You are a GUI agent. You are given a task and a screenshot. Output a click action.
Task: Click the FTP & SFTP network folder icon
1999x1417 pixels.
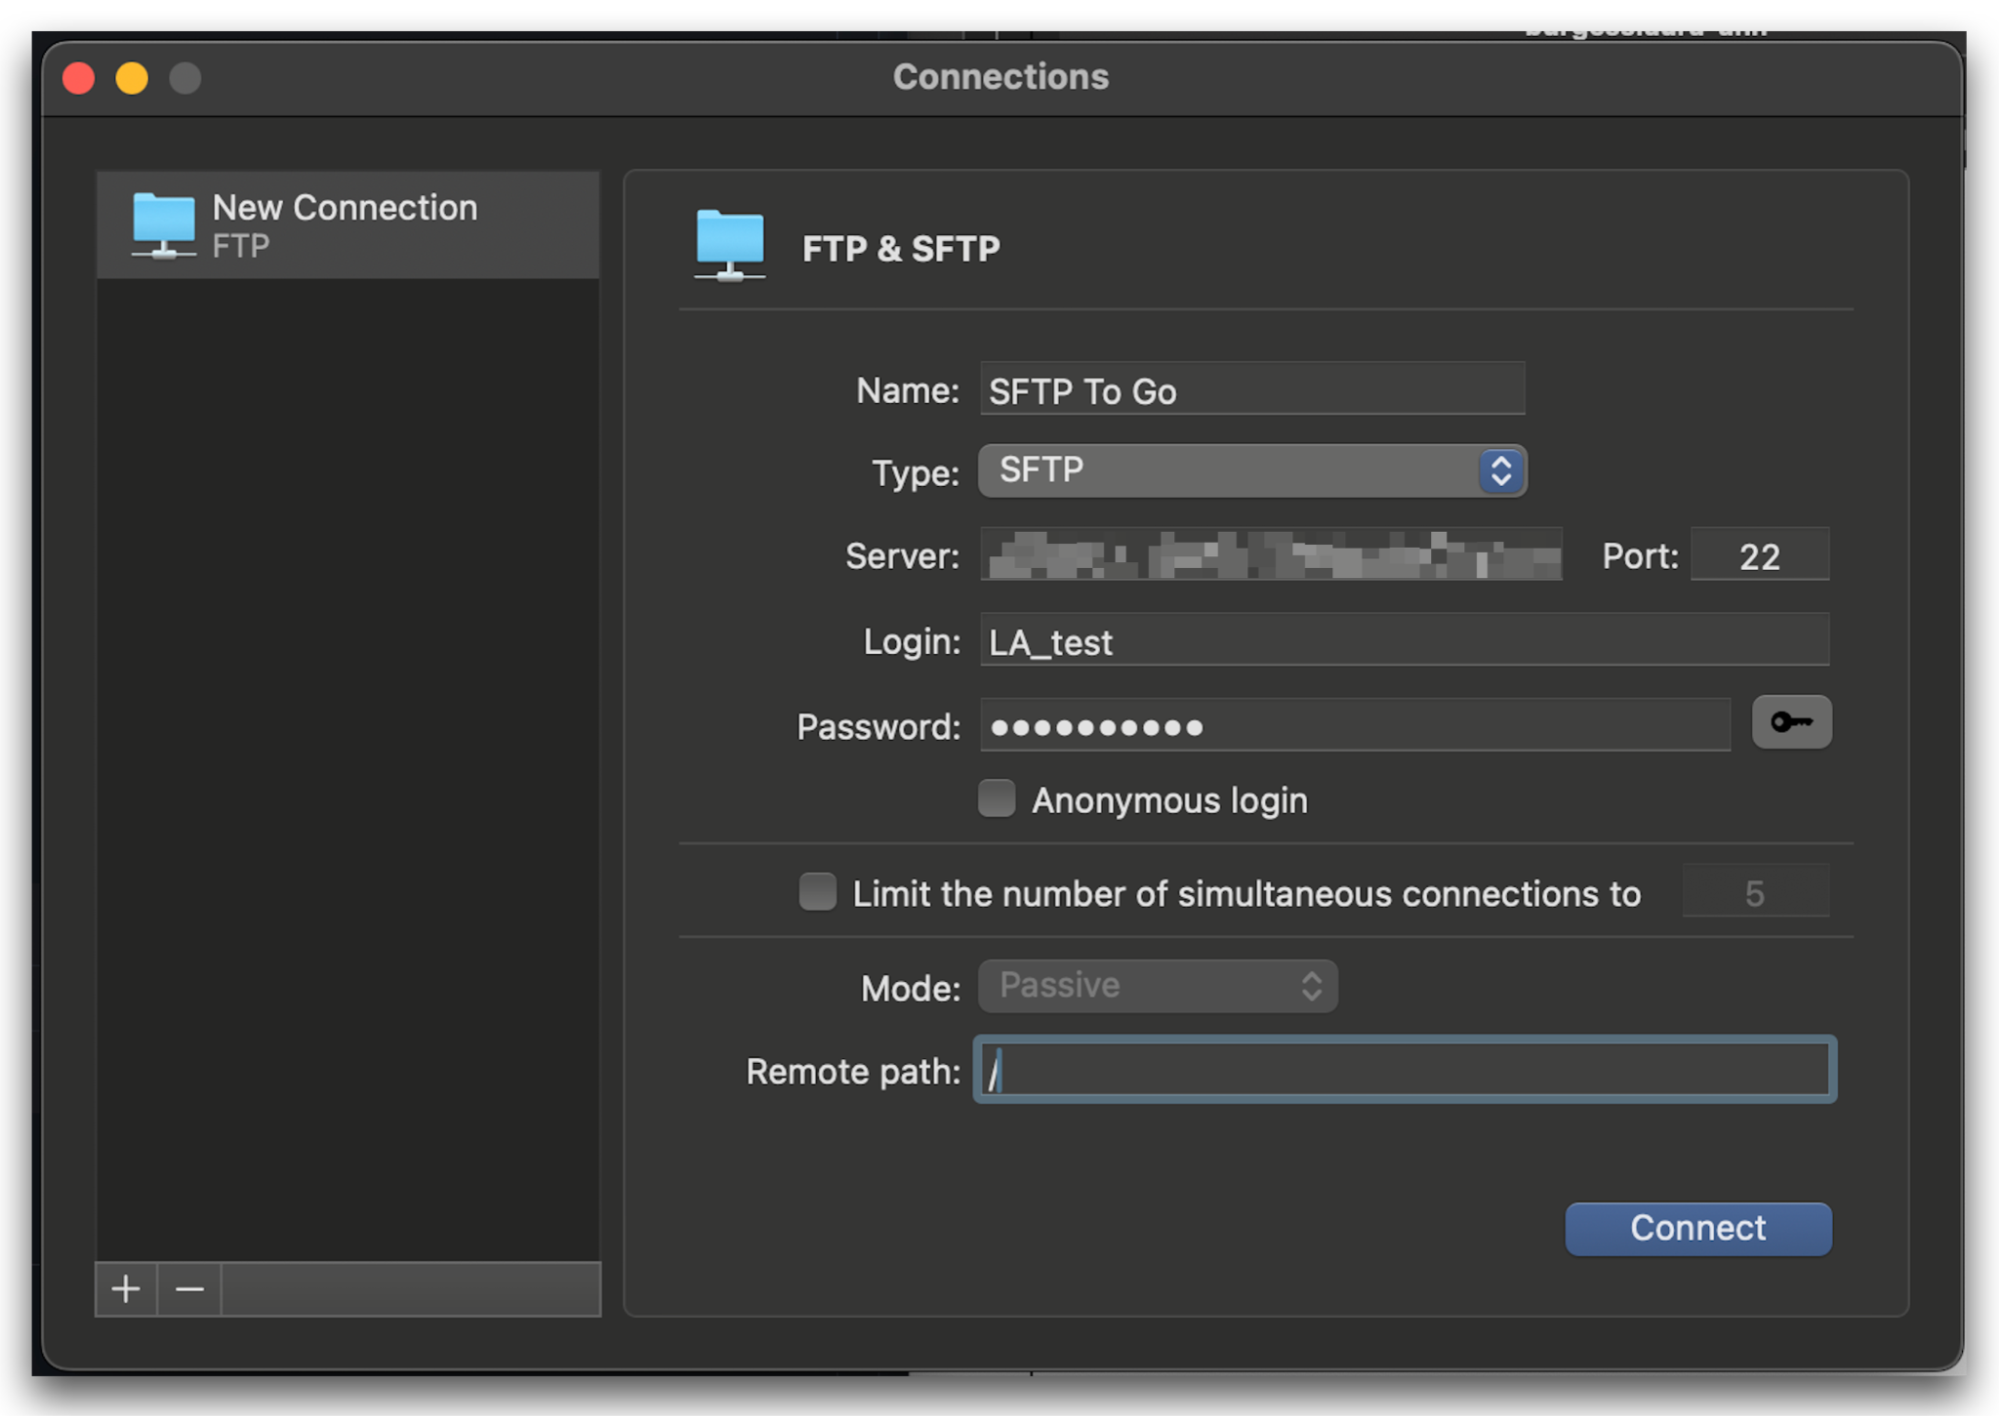point(729,246)
